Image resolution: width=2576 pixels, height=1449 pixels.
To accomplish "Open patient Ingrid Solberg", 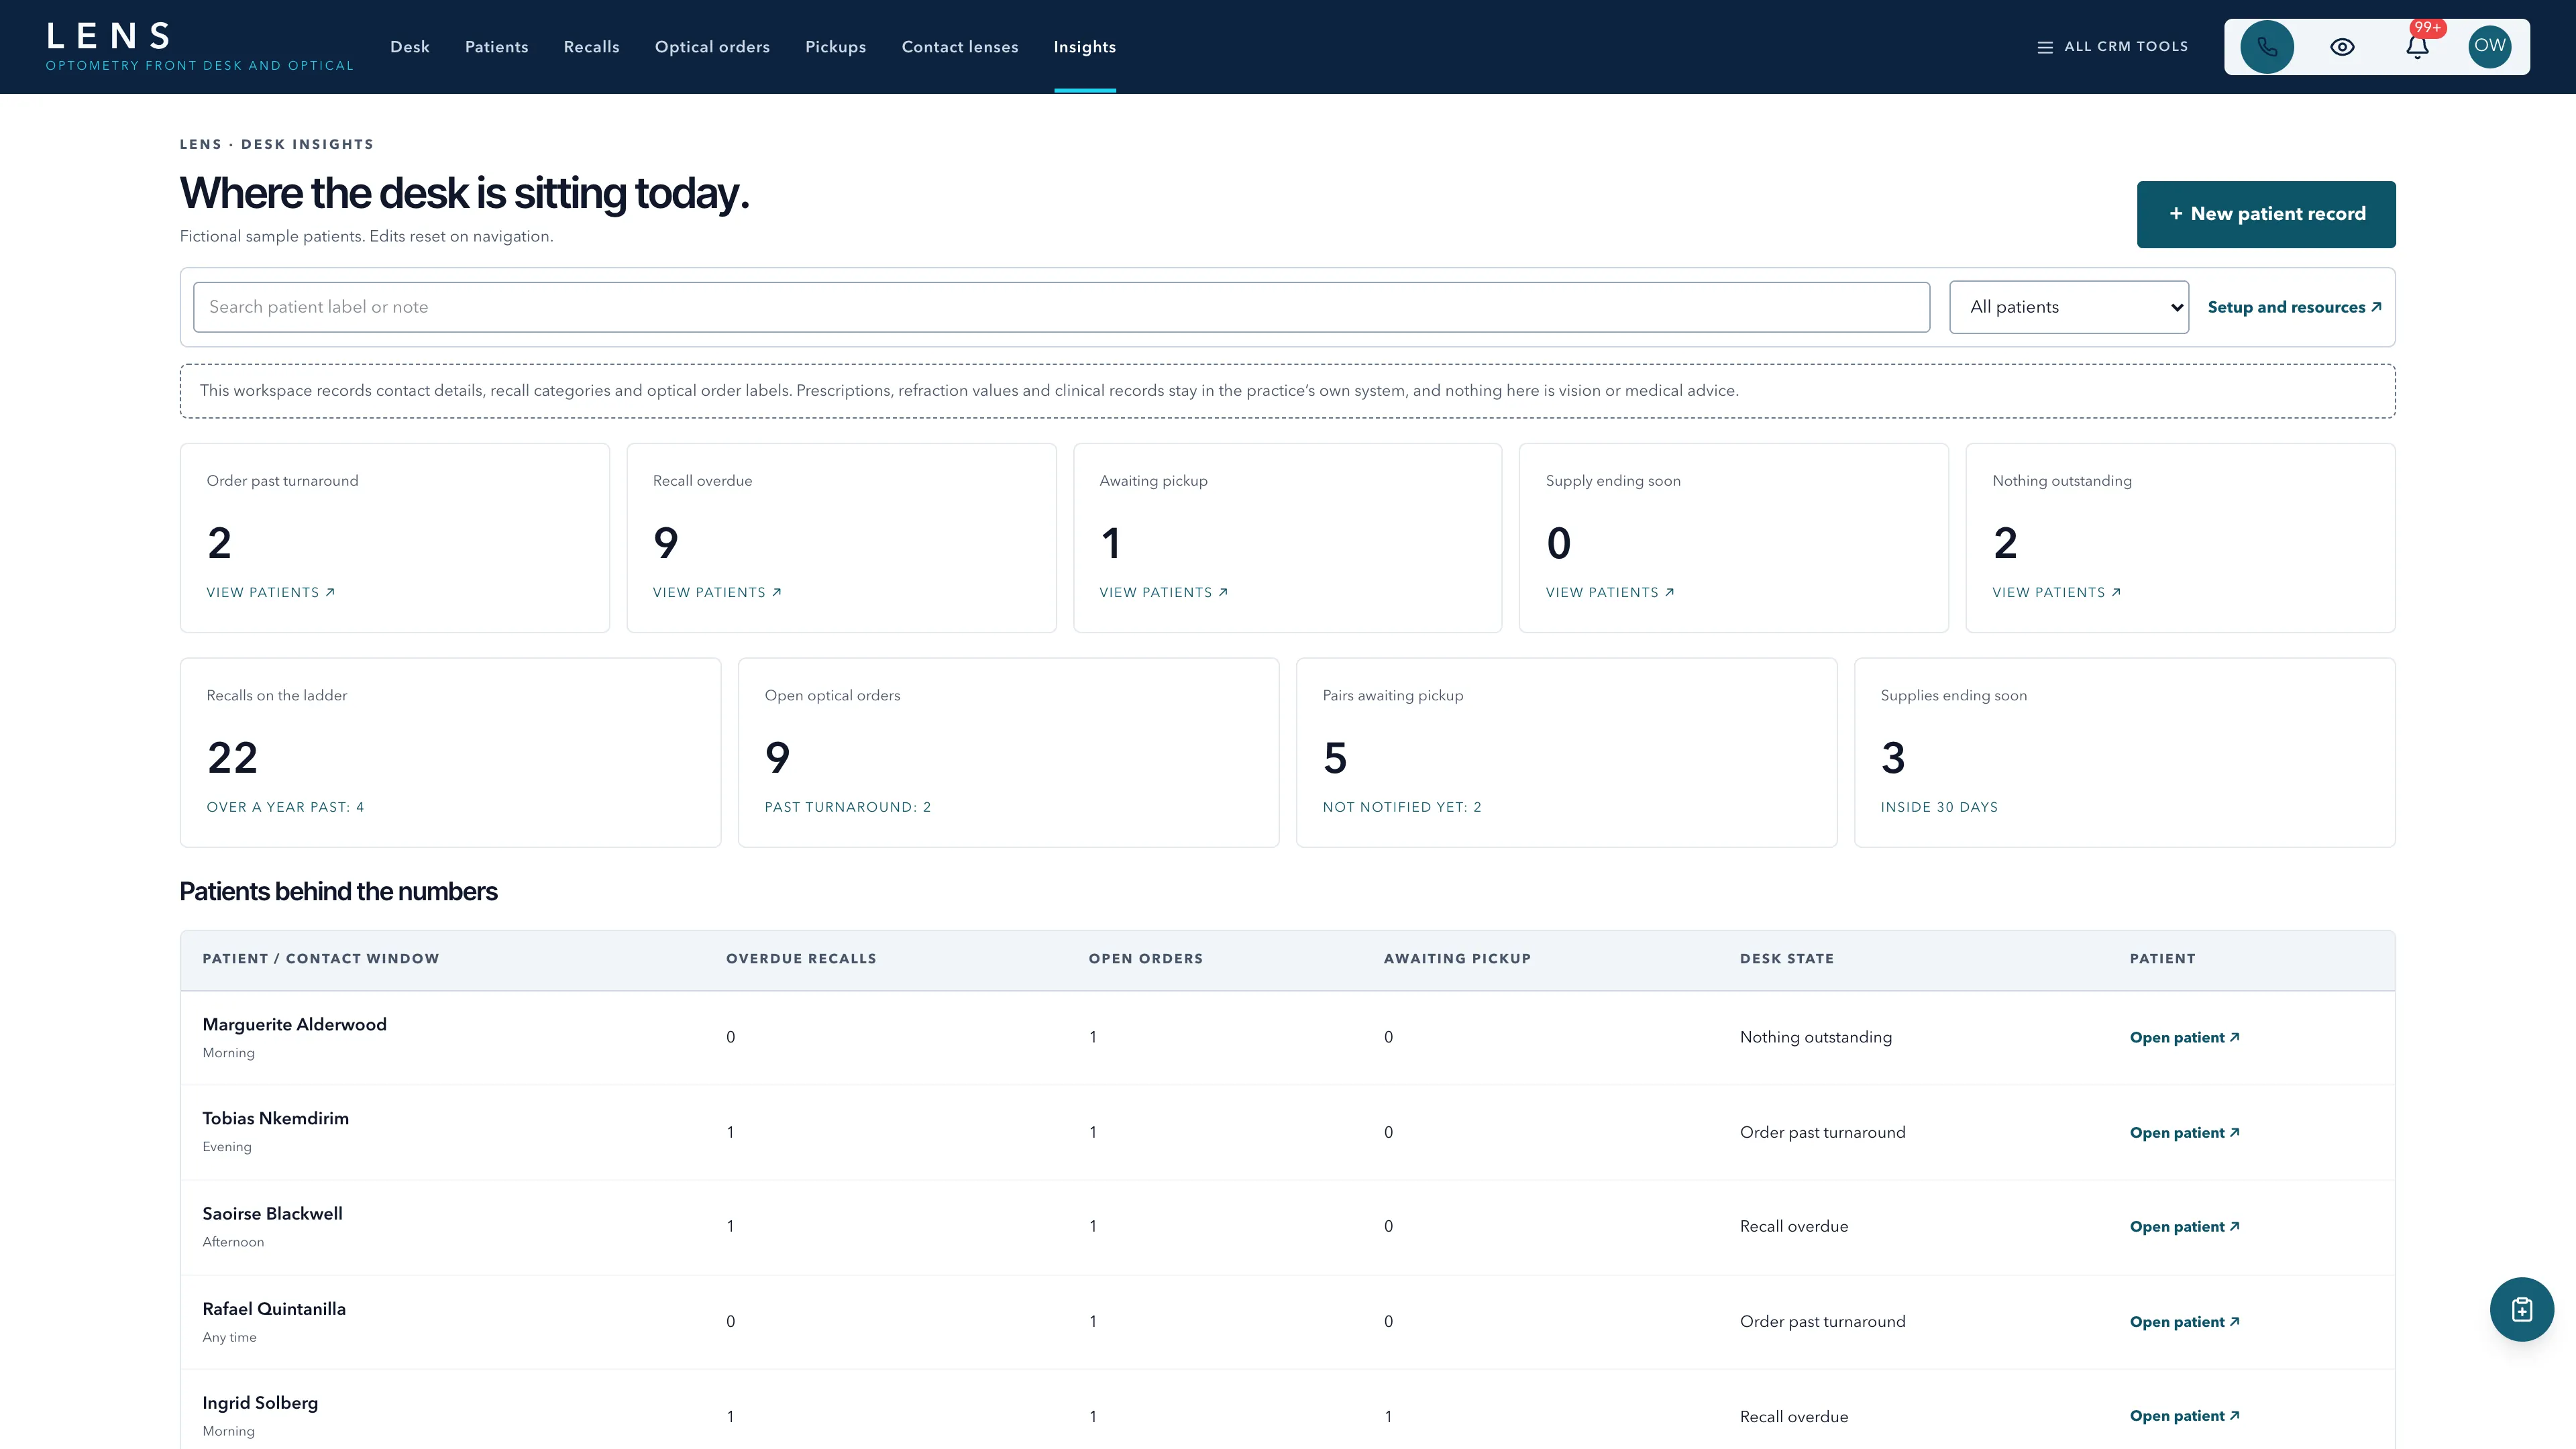I will point(2184,1415).
